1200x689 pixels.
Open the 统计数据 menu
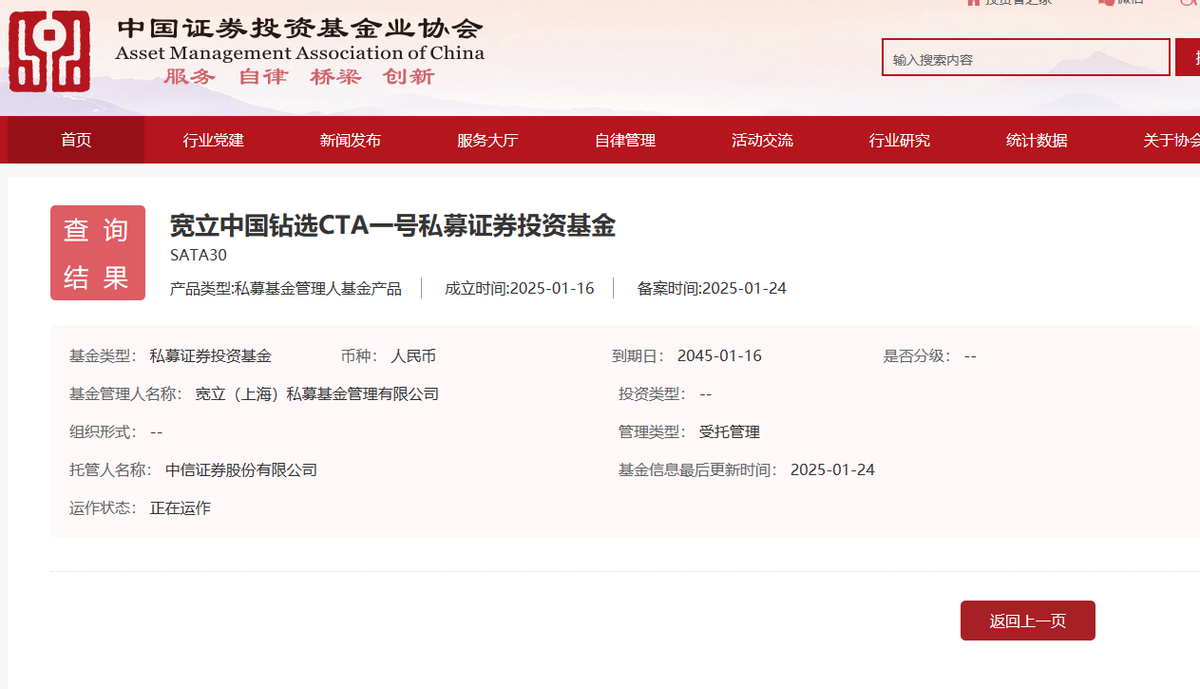(x=1036, y=140)
